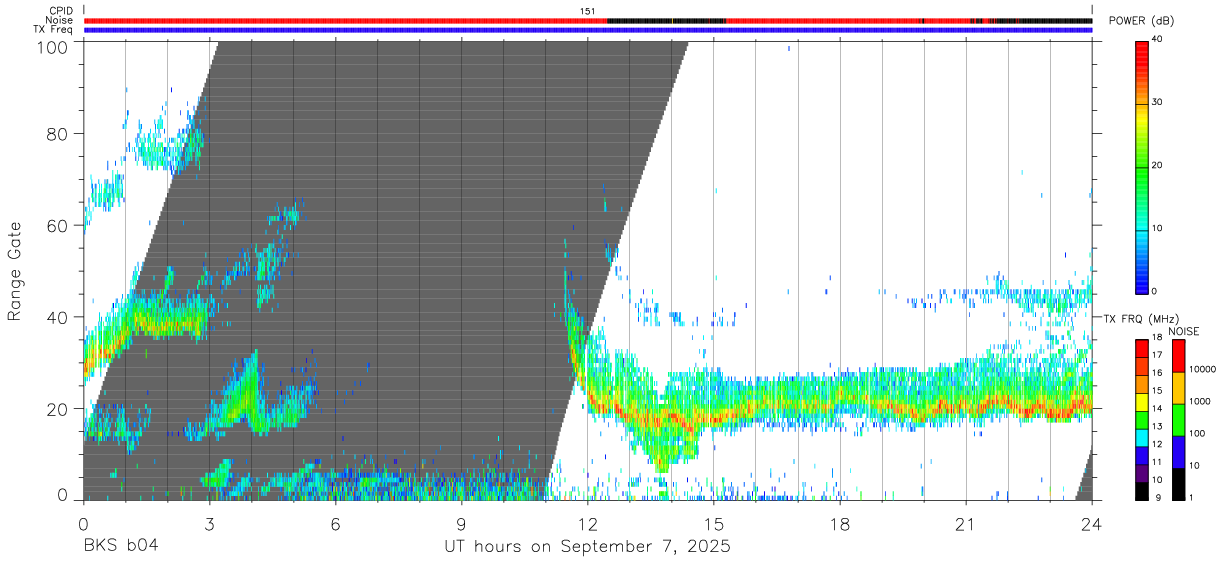Click the 1 label in NOISE legend
Screen dimensions: 1228x567
point(1190,498)
